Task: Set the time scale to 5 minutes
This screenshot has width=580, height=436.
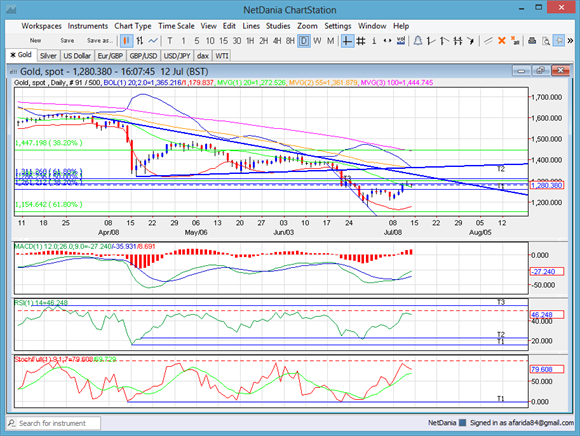Action: pos(196,41)
